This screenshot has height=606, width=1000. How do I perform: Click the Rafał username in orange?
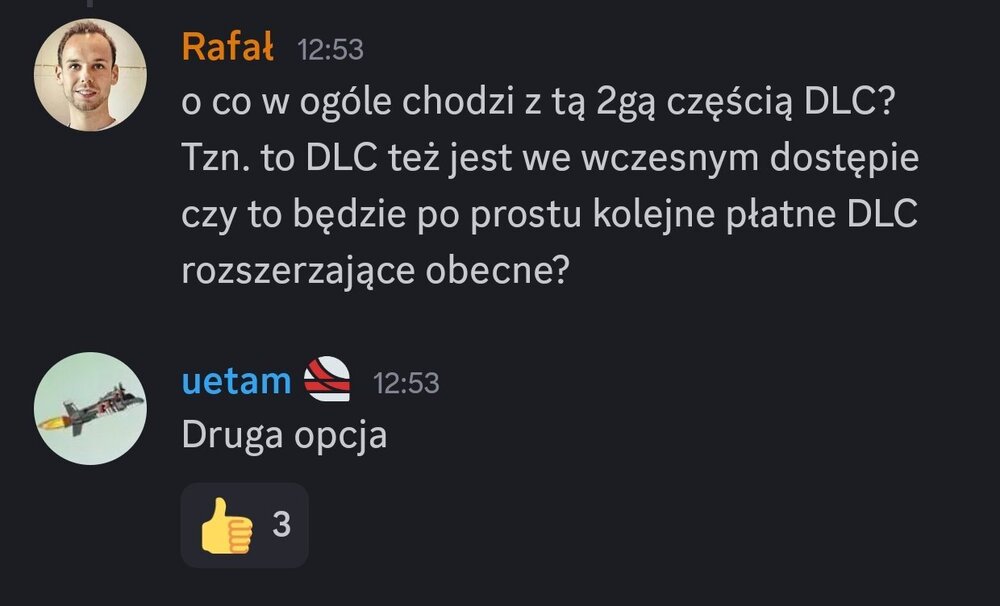pyautogui.click(x=228, y=47)
